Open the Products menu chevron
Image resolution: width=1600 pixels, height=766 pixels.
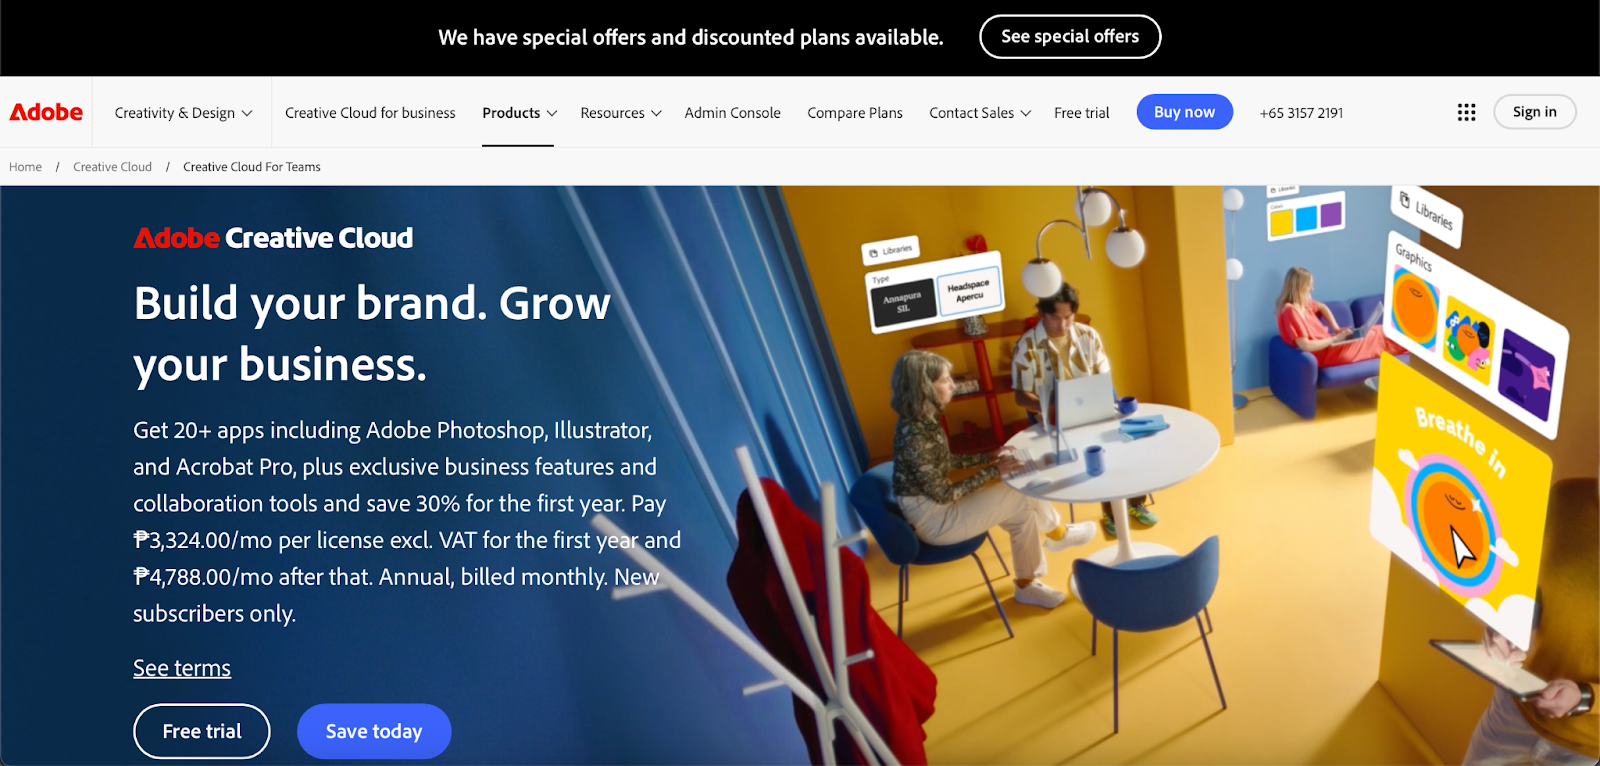(551, 113)
